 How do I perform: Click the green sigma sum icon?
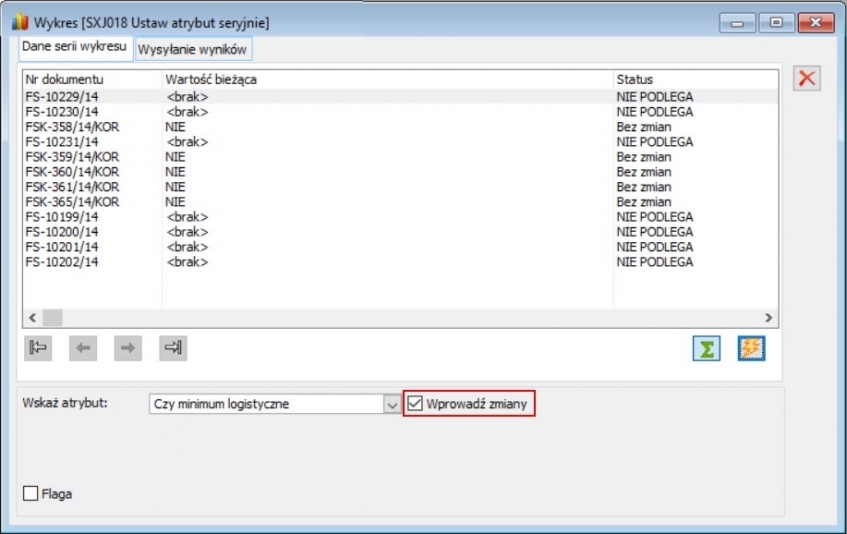click(x=707, y=348)
